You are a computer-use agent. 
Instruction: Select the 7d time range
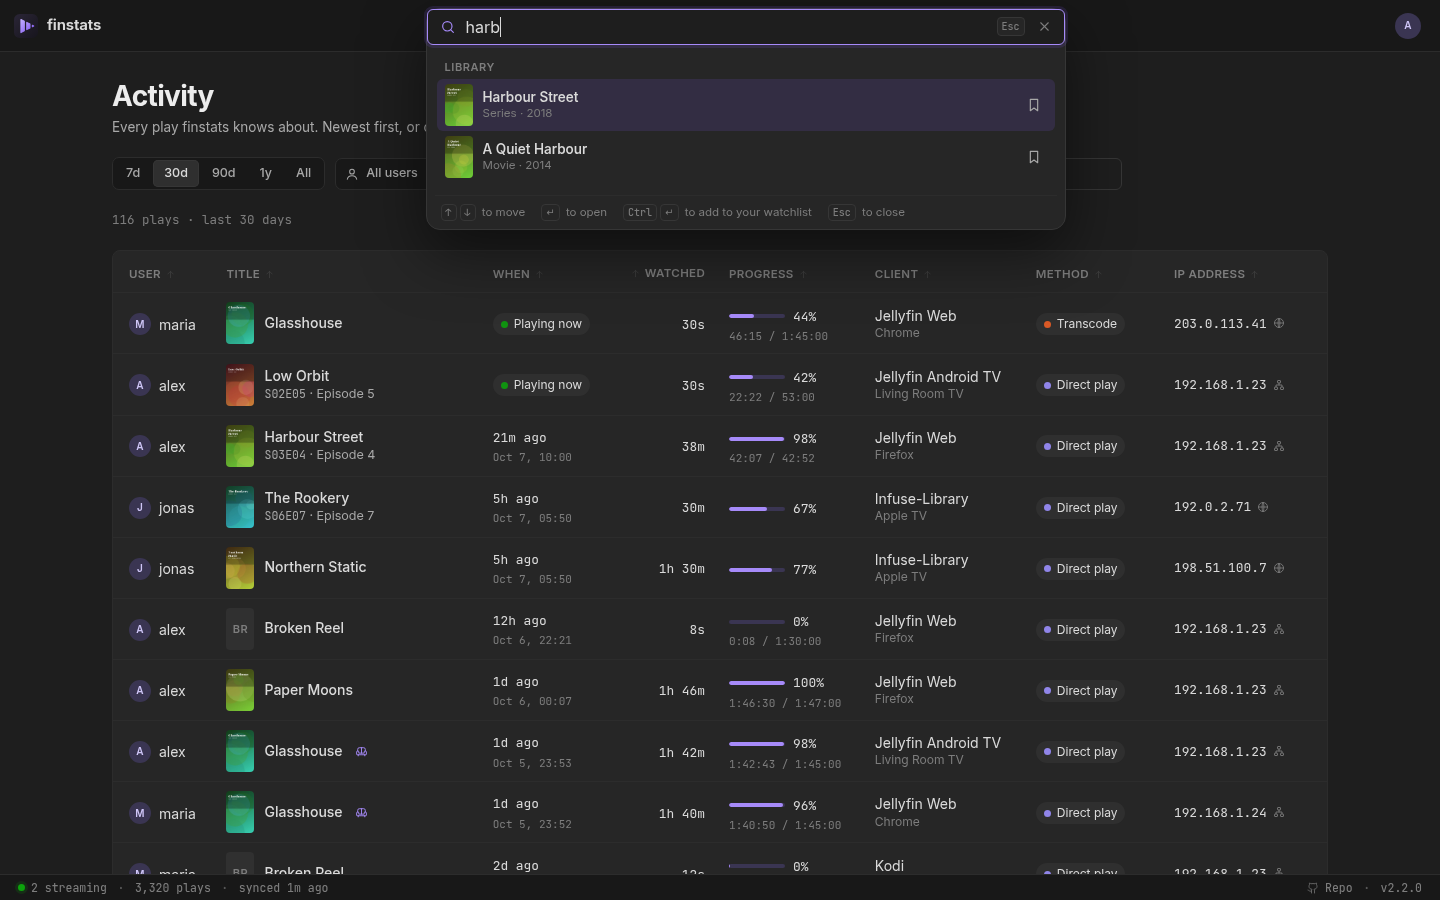[x=133, y=173]
